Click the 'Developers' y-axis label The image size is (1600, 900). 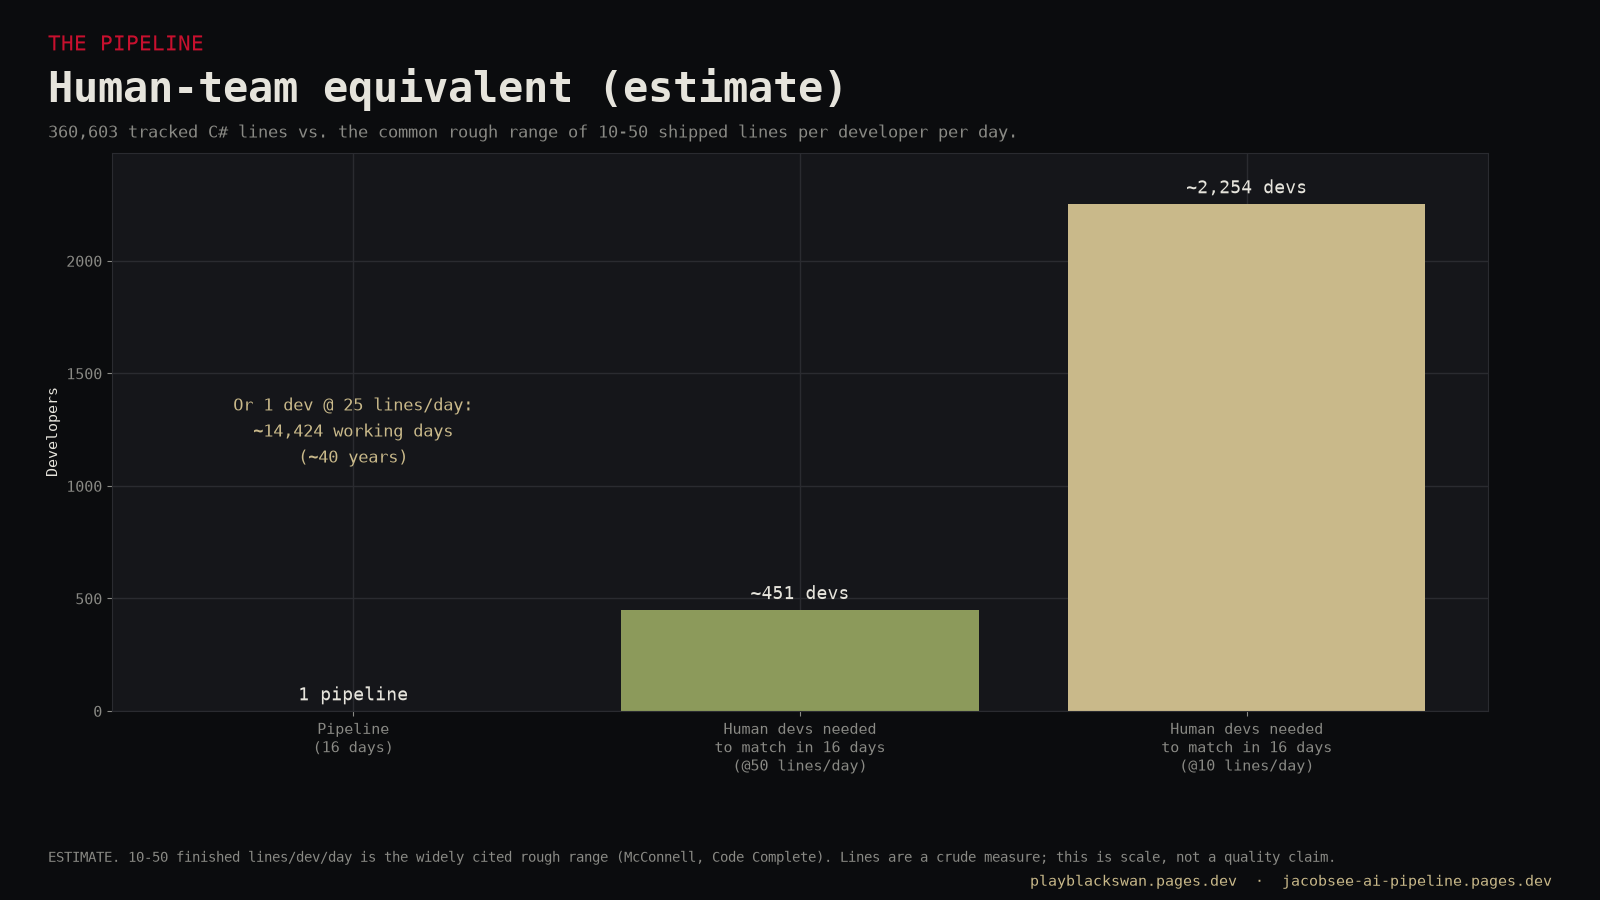coord(53,432)
